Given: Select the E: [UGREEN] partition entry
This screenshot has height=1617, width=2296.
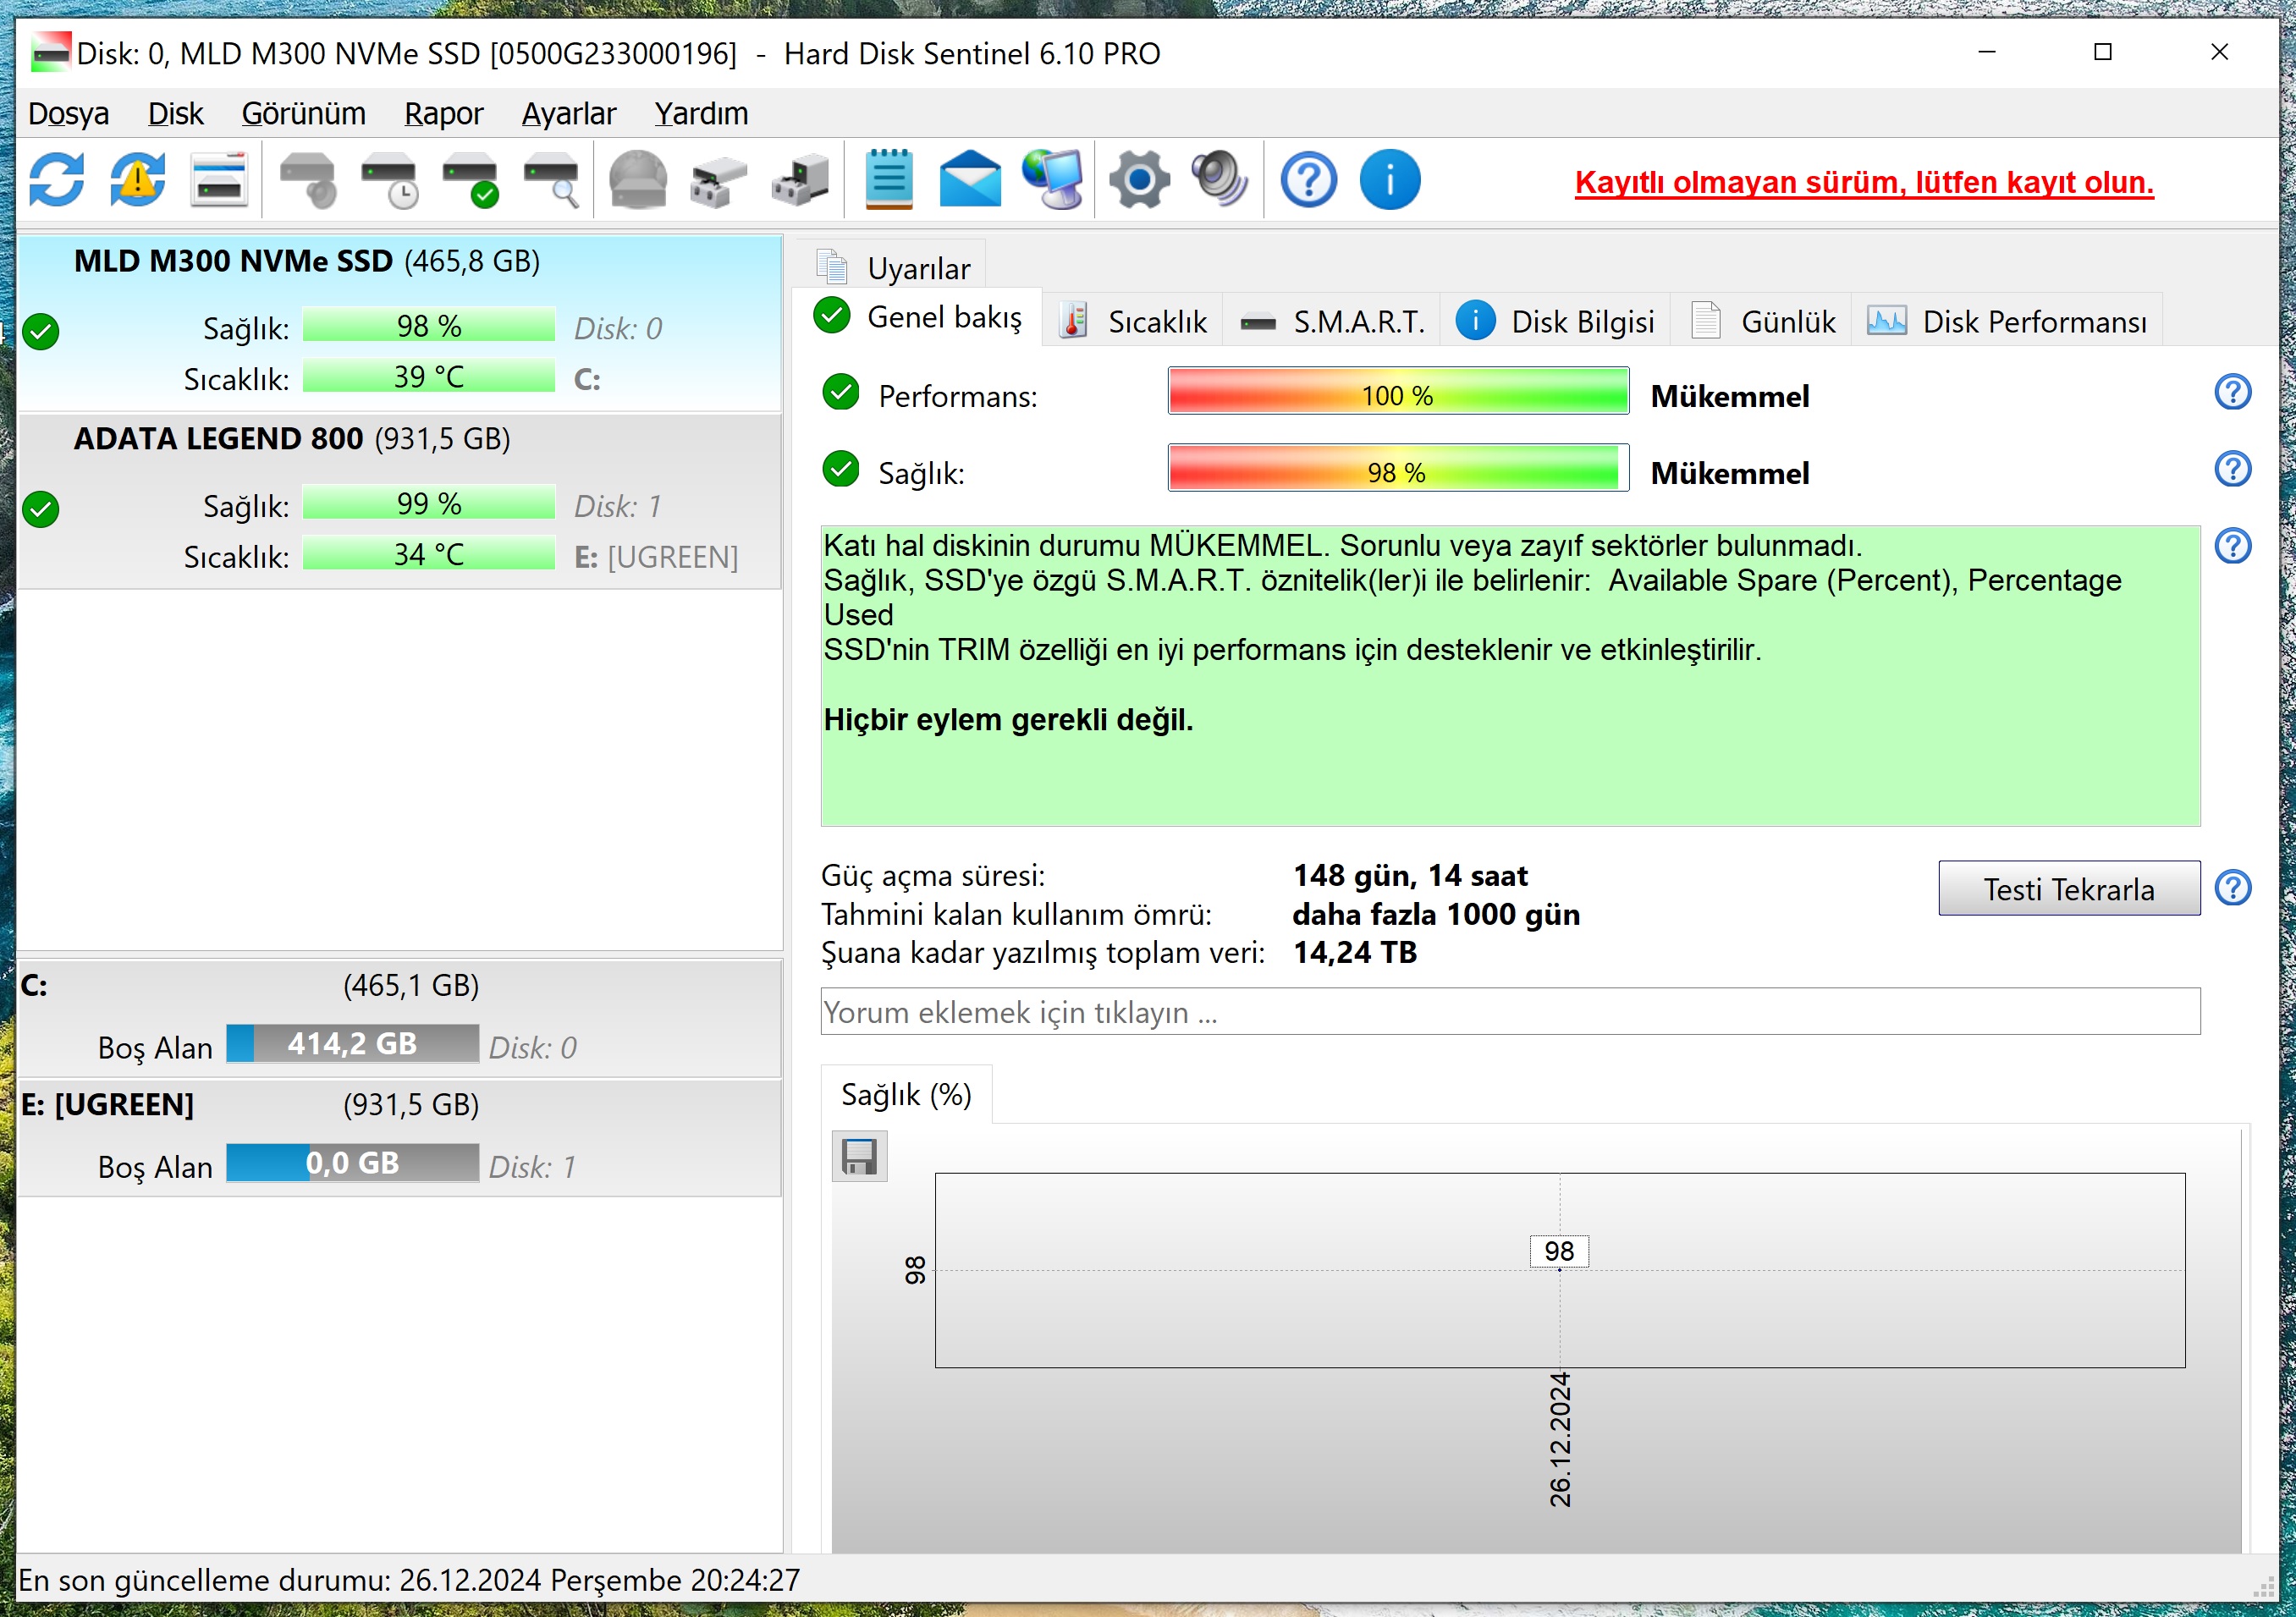Looking at the screenshot, I should (400, 1137).
